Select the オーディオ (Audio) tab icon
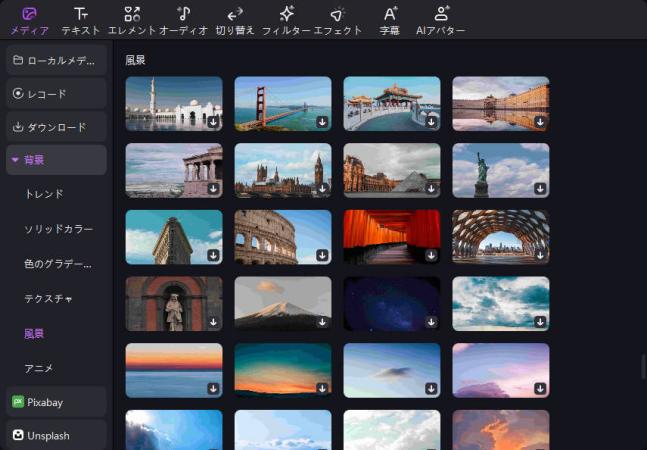 (x=183, y=20)
